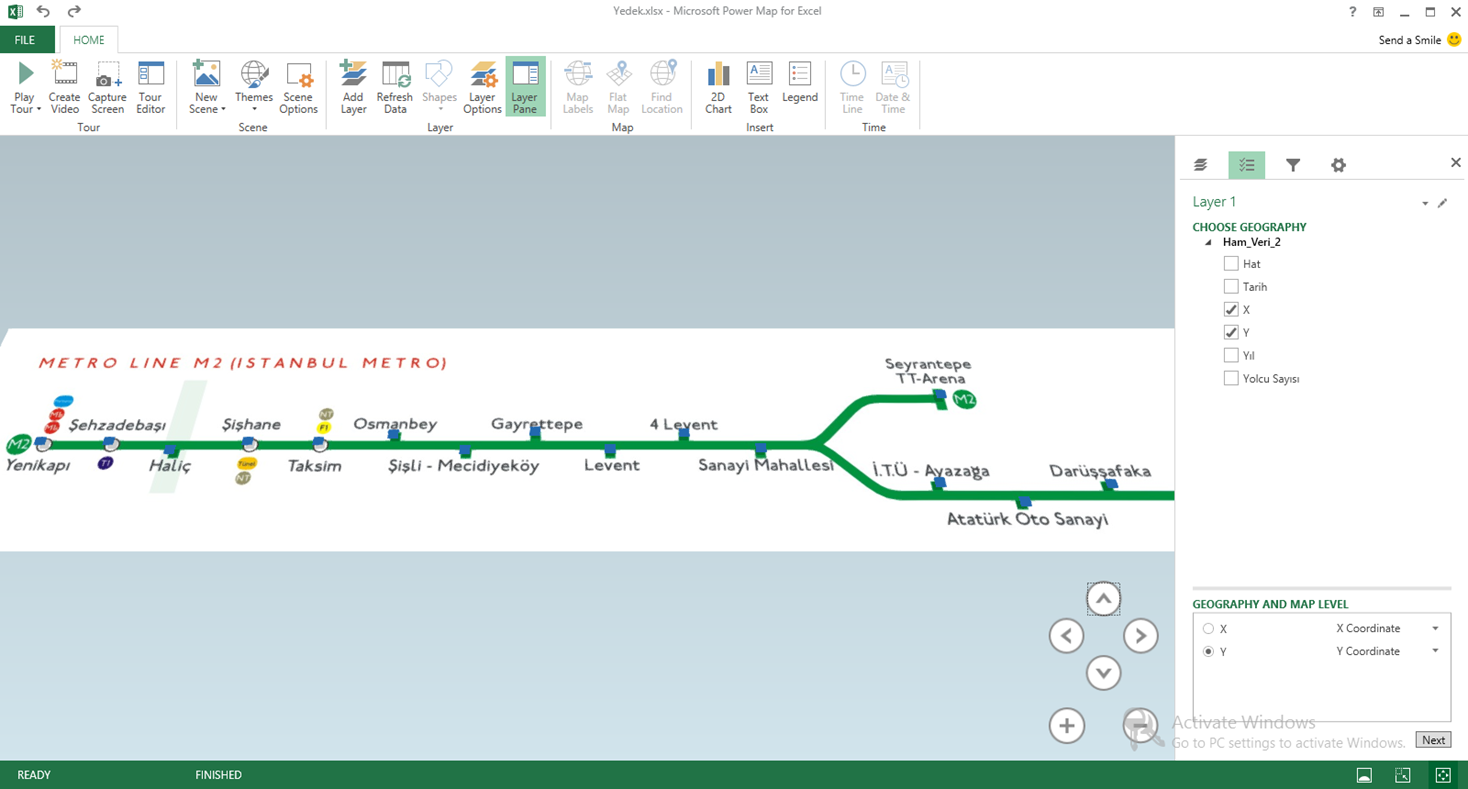1468x789 pixels.
Task: Rotate map left with left arrow
Action: point(1066,636)
